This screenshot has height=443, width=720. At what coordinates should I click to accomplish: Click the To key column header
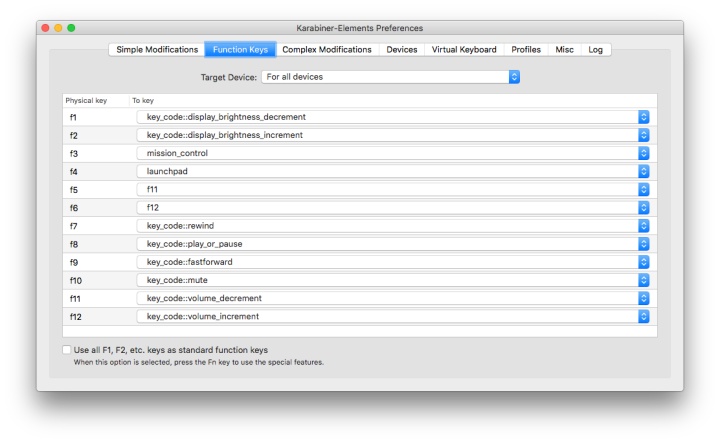(x=143, y=101)
